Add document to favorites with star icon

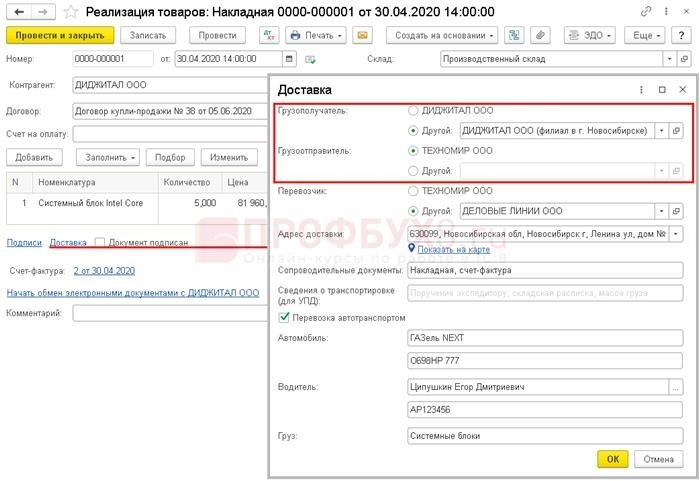pyautogui.click(x=71, y=12)
